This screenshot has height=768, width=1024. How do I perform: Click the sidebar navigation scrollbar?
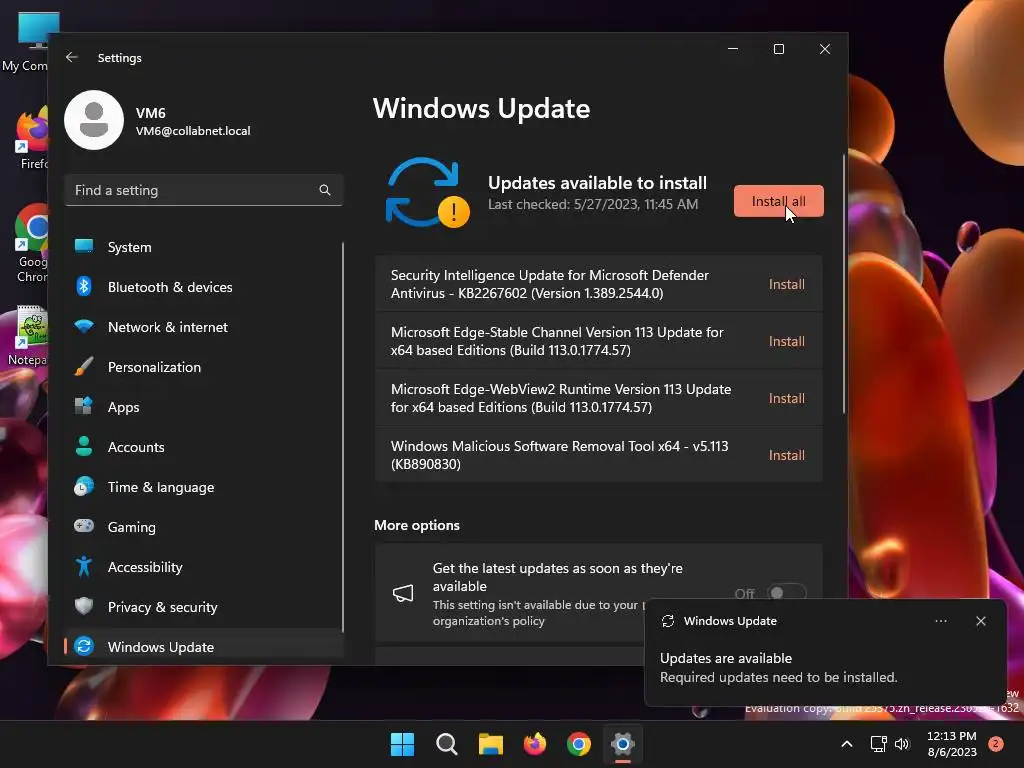(x=342, y=436)
